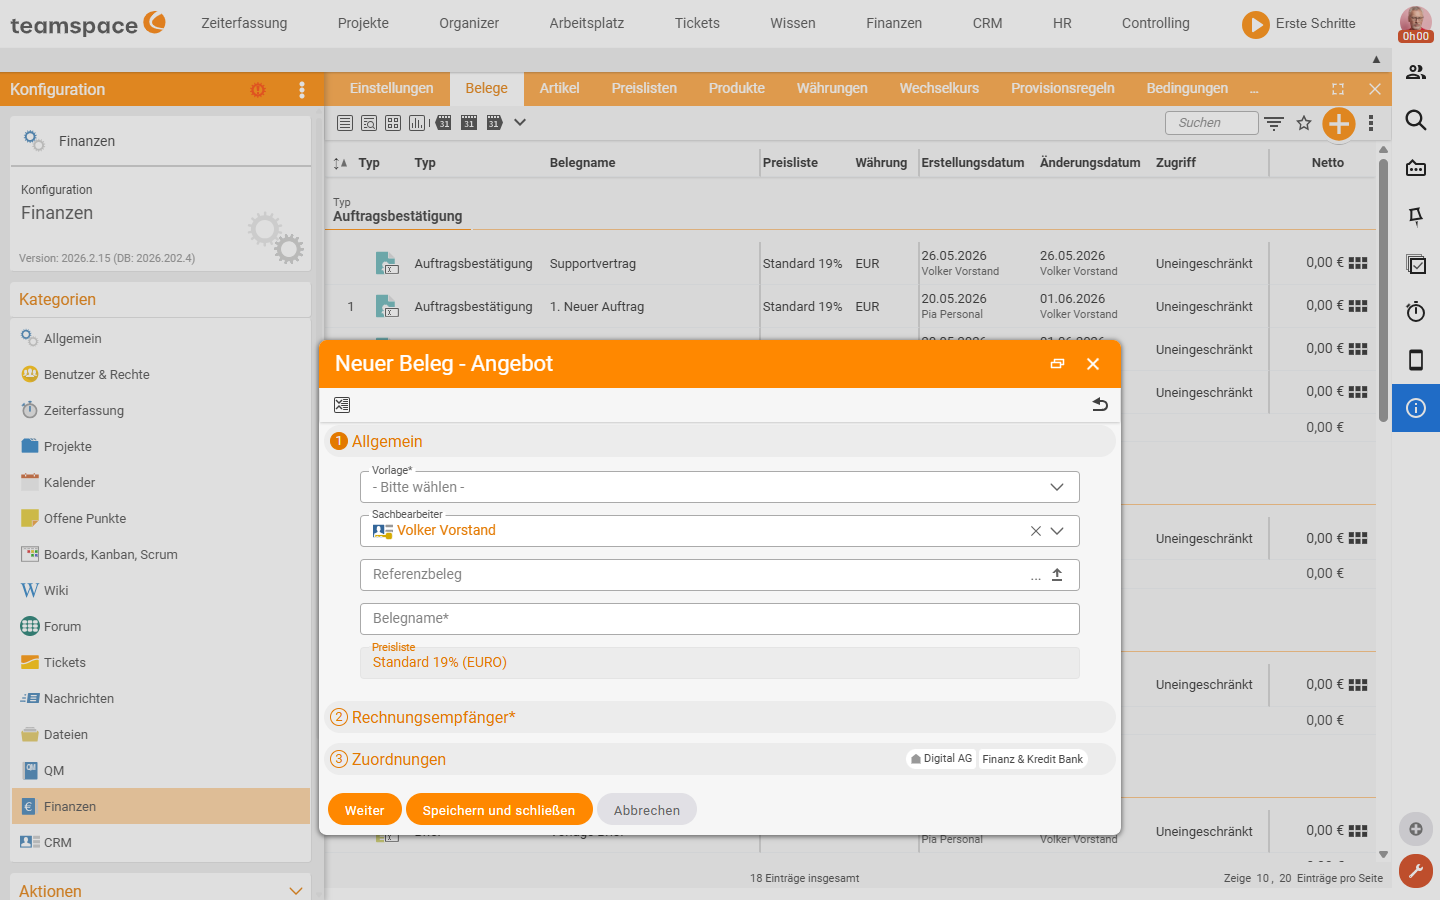Open the Controlling top menu

(1156, 23)
